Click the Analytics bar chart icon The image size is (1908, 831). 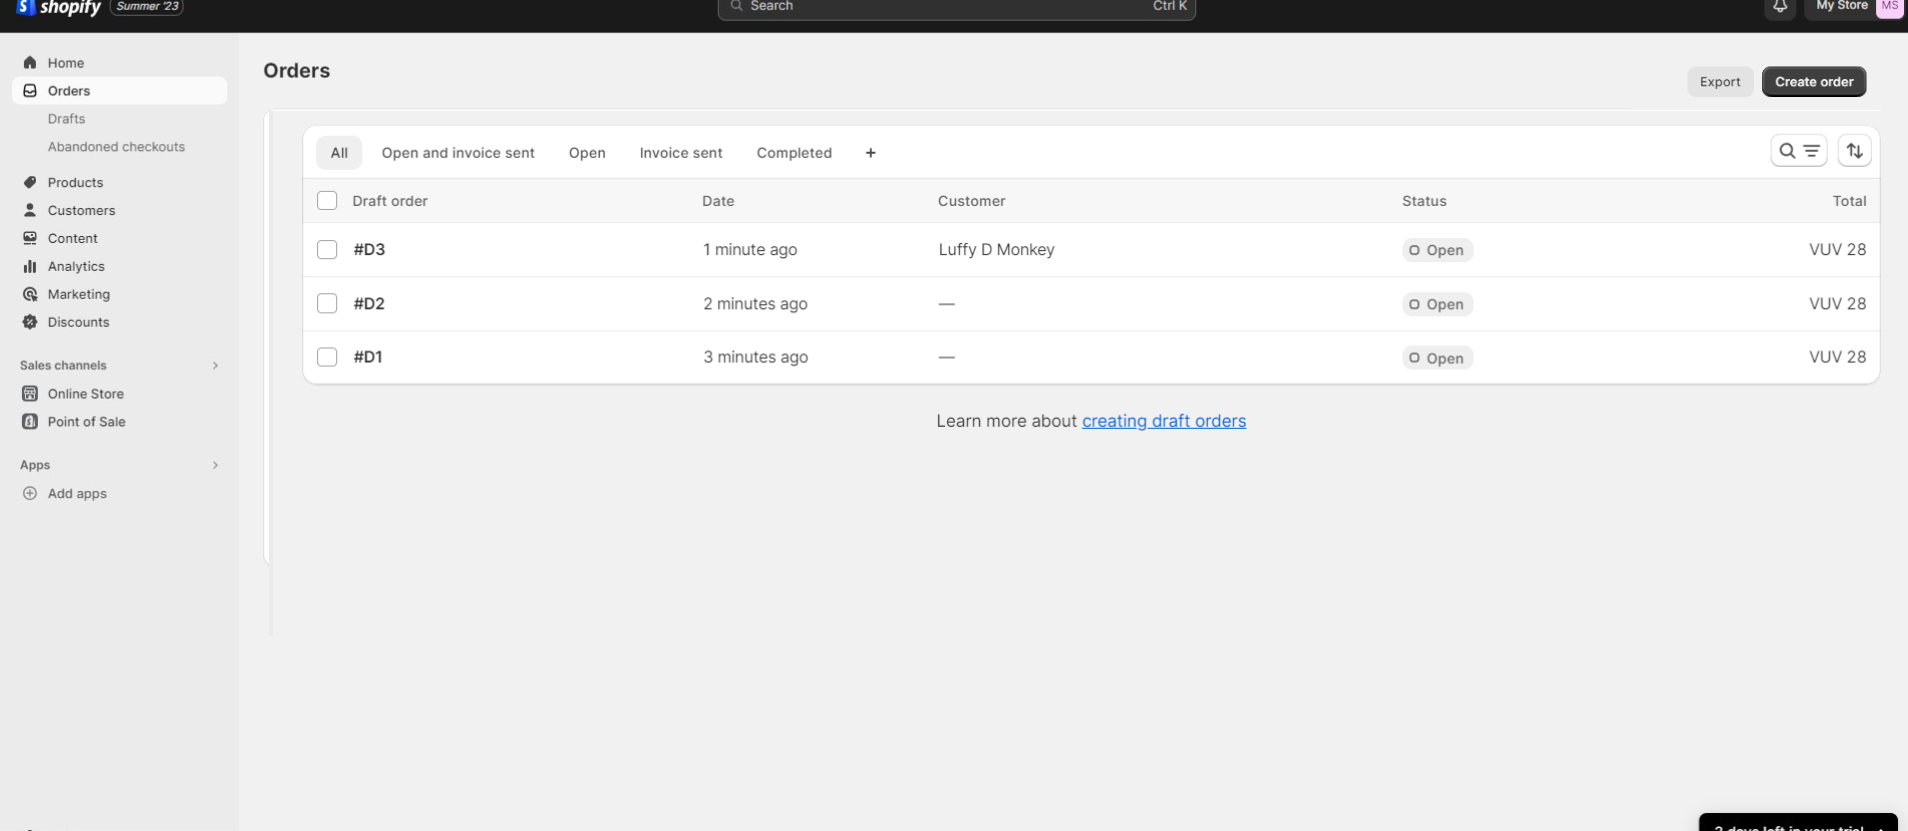[x=30, y=266]
